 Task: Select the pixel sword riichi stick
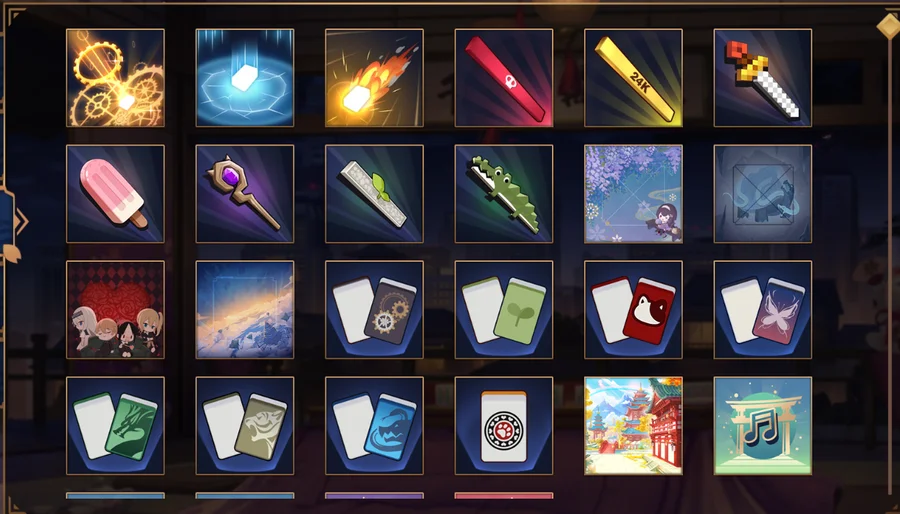tap(763, 78)
